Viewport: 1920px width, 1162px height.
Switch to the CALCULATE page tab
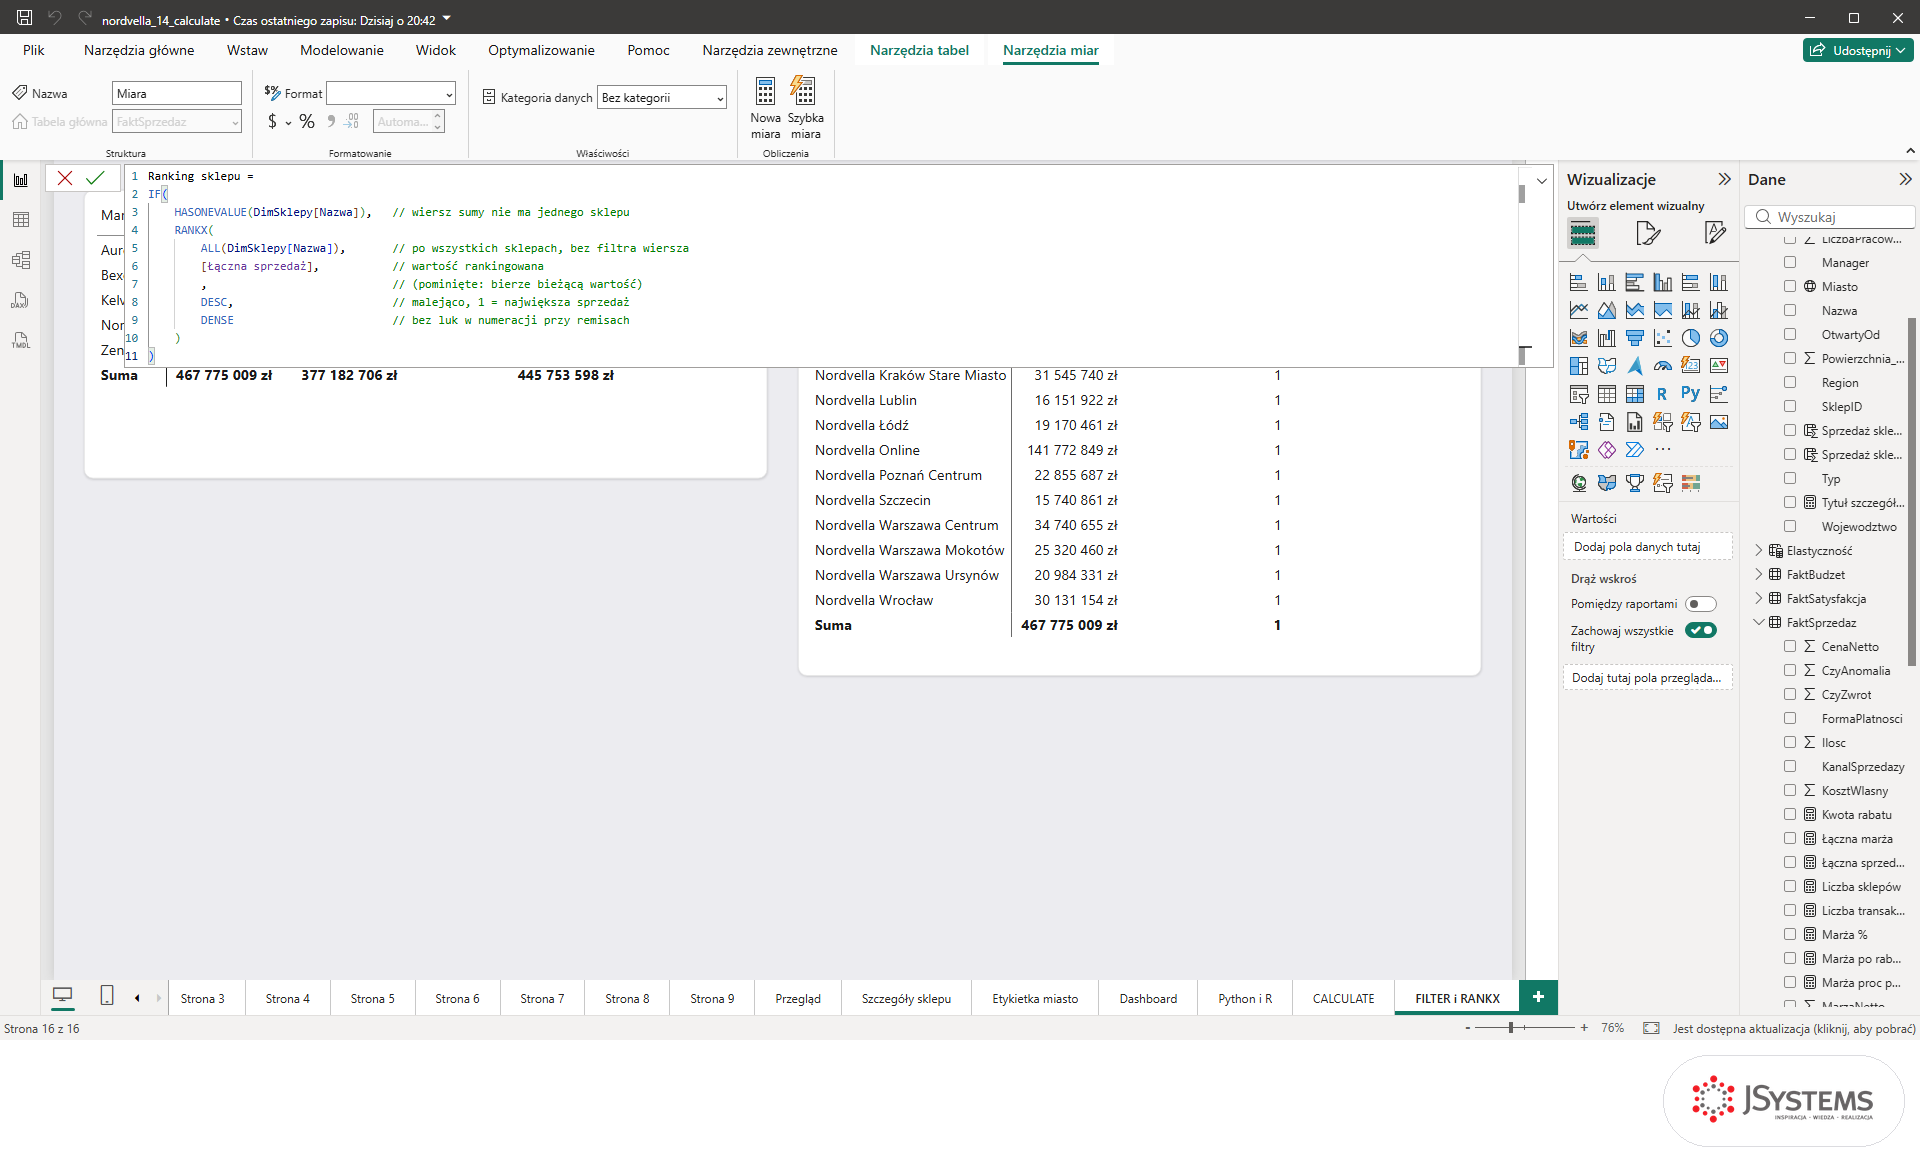pos(1343,998)
